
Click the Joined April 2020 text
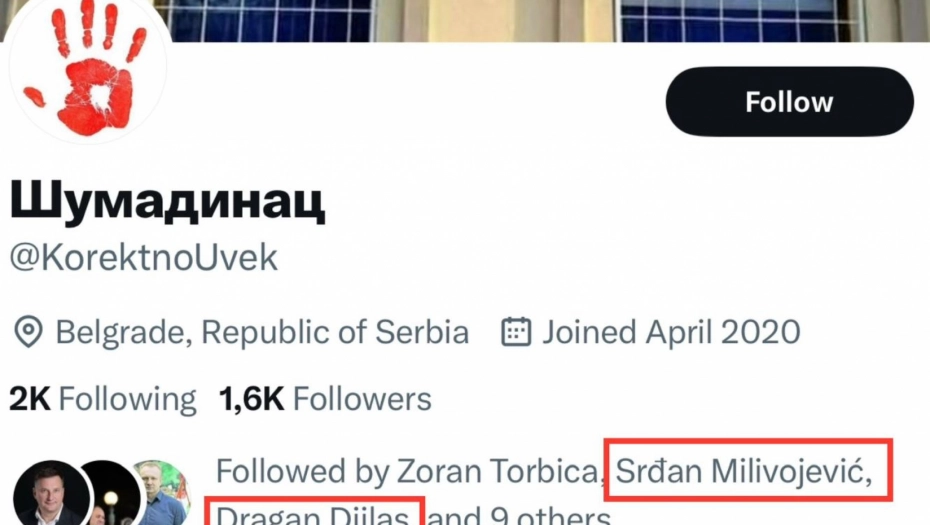tap(671, 332)
